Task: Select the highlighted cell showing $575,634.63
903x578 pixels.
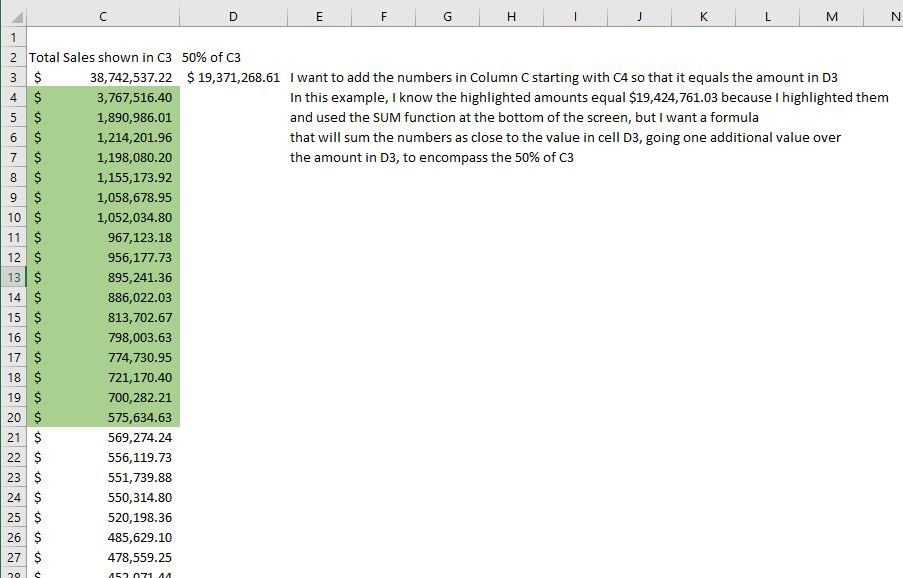Action: (x=103, y=417)
